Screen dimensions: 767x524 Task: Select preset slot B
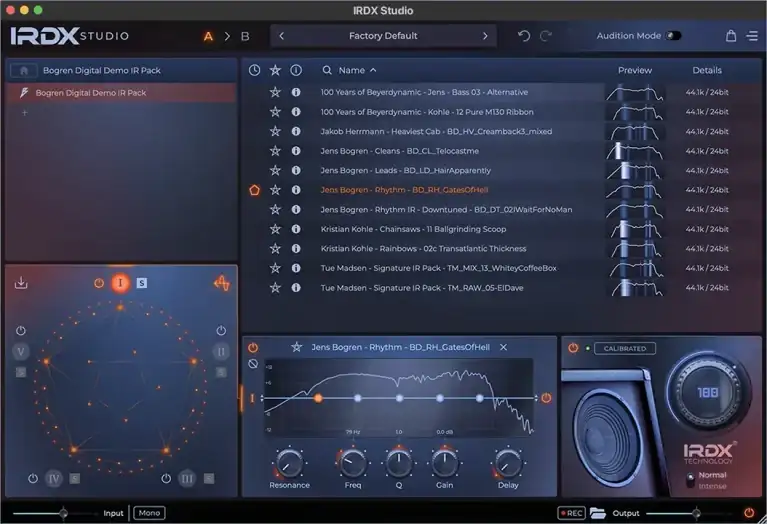(x=245, y=36)
